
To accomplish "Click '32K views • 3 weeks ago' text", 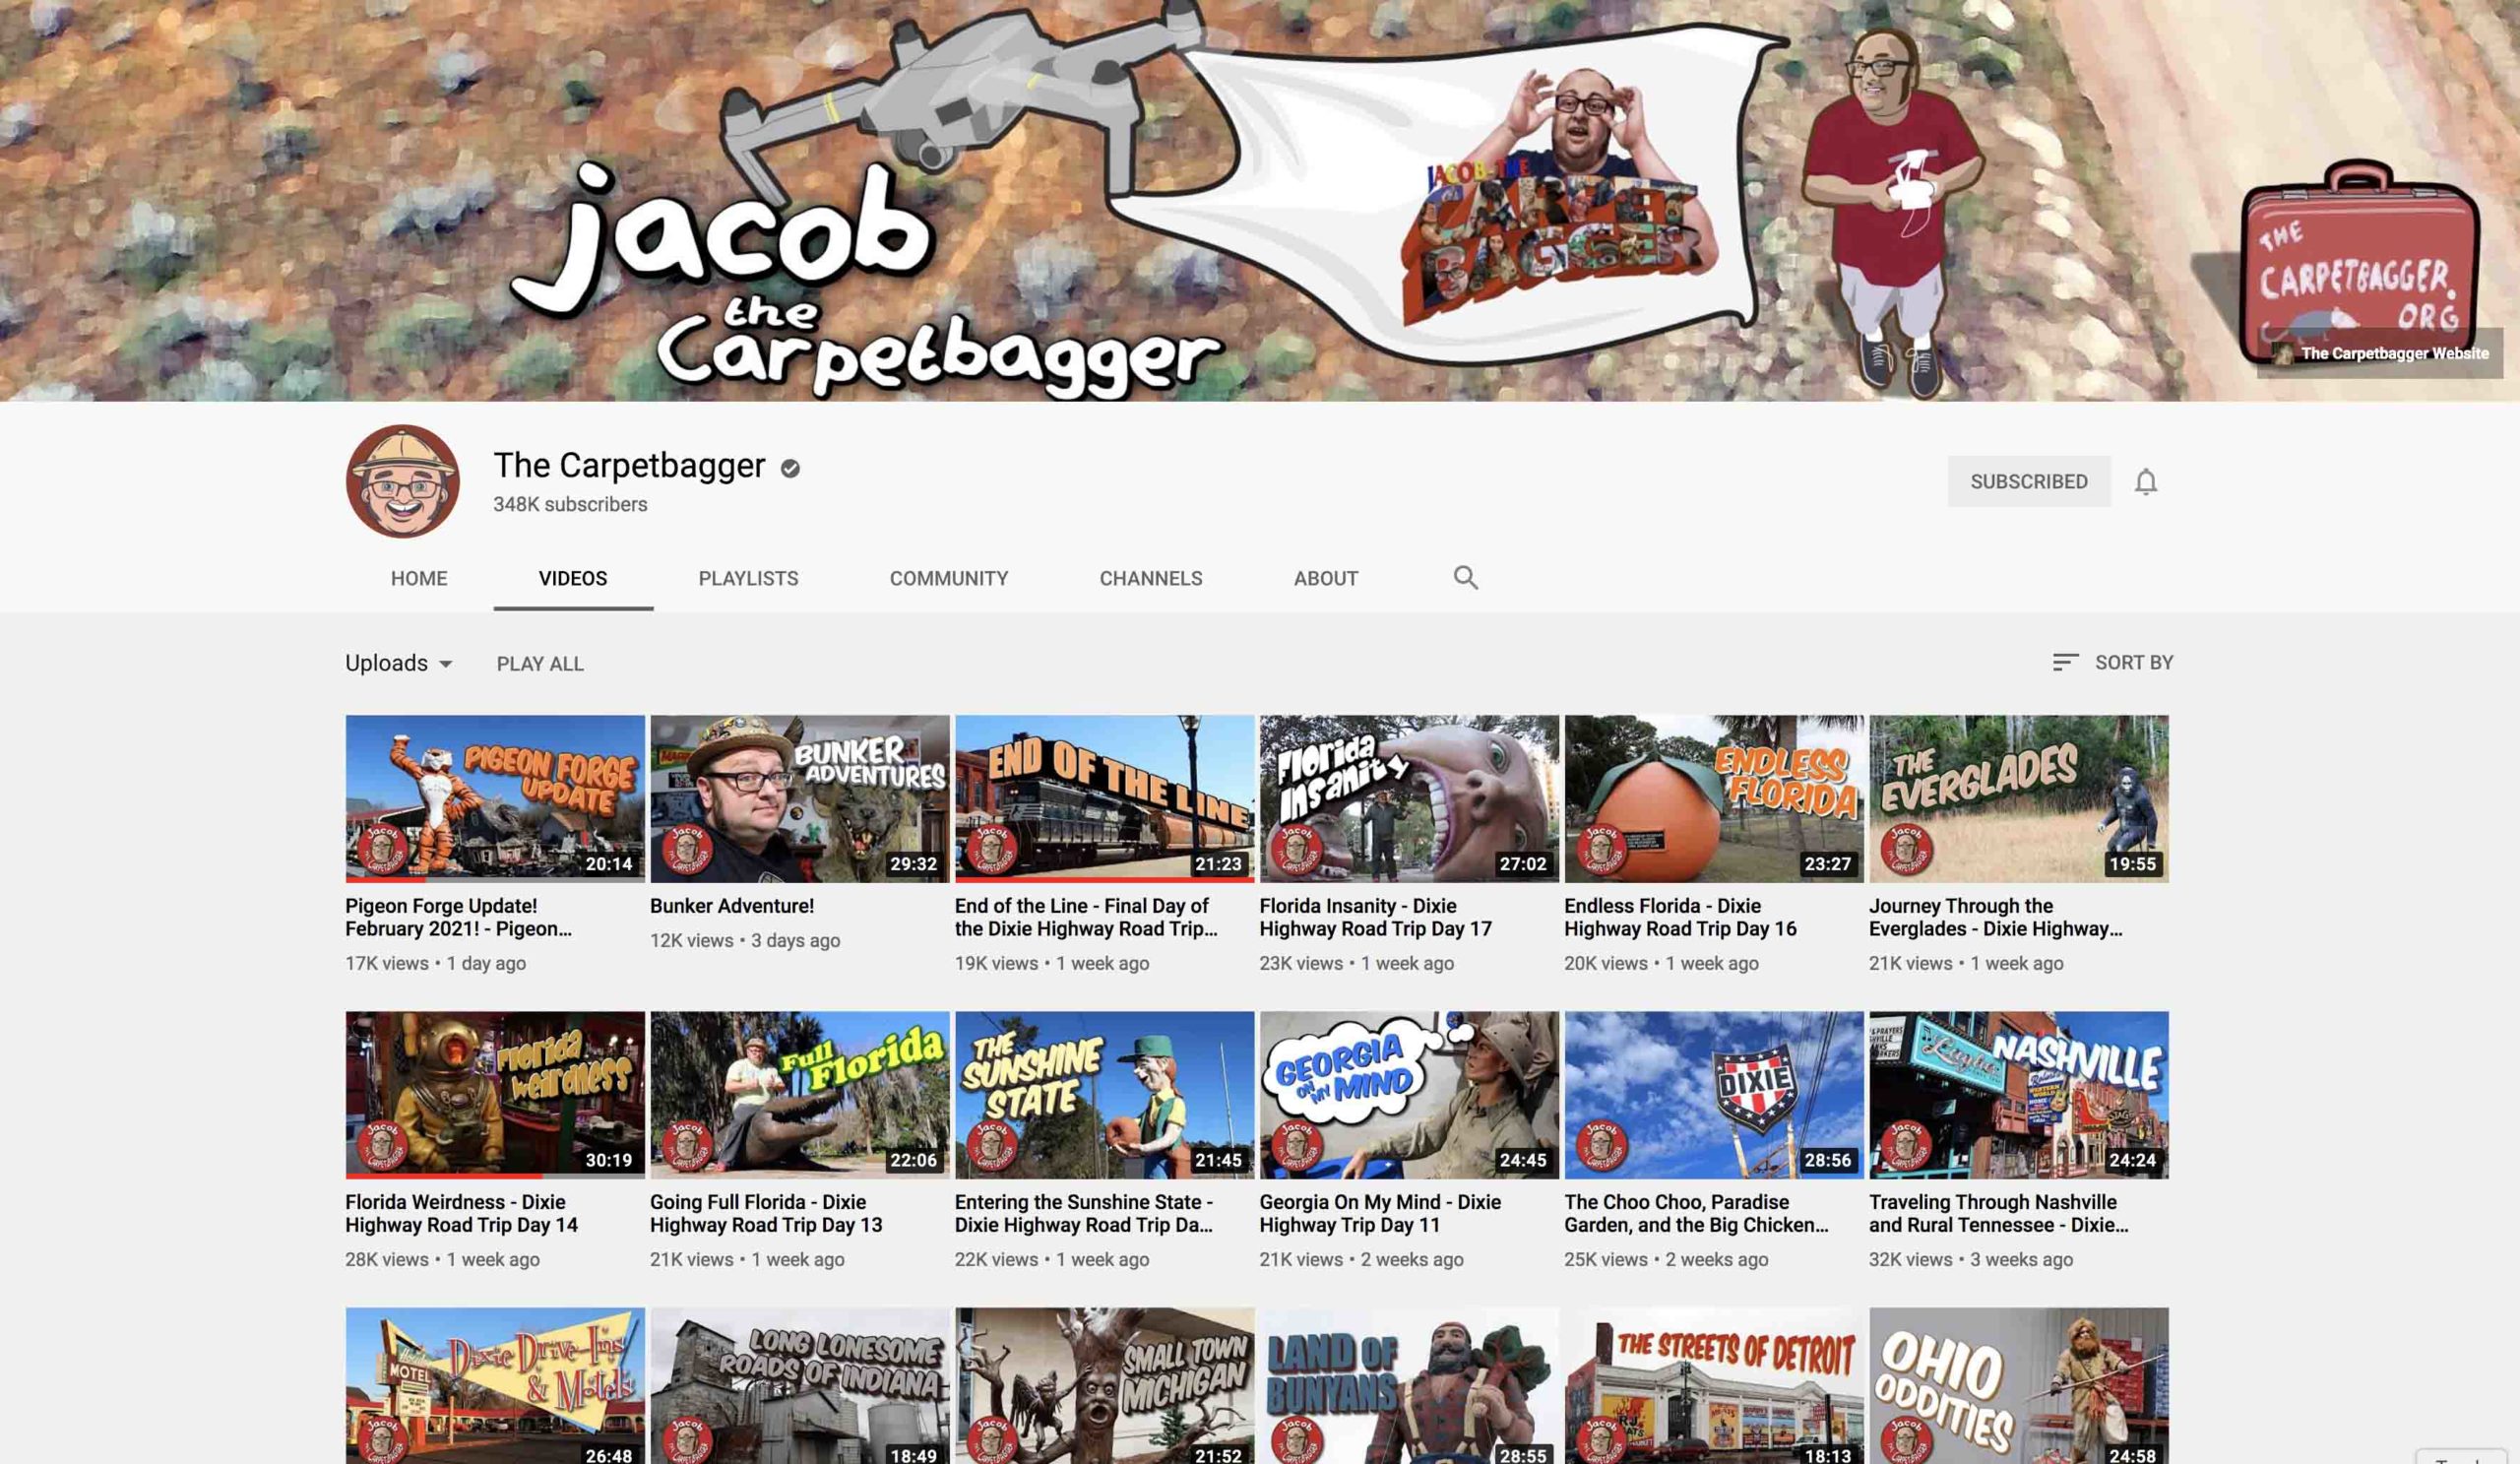I will pos(1971,1259).
